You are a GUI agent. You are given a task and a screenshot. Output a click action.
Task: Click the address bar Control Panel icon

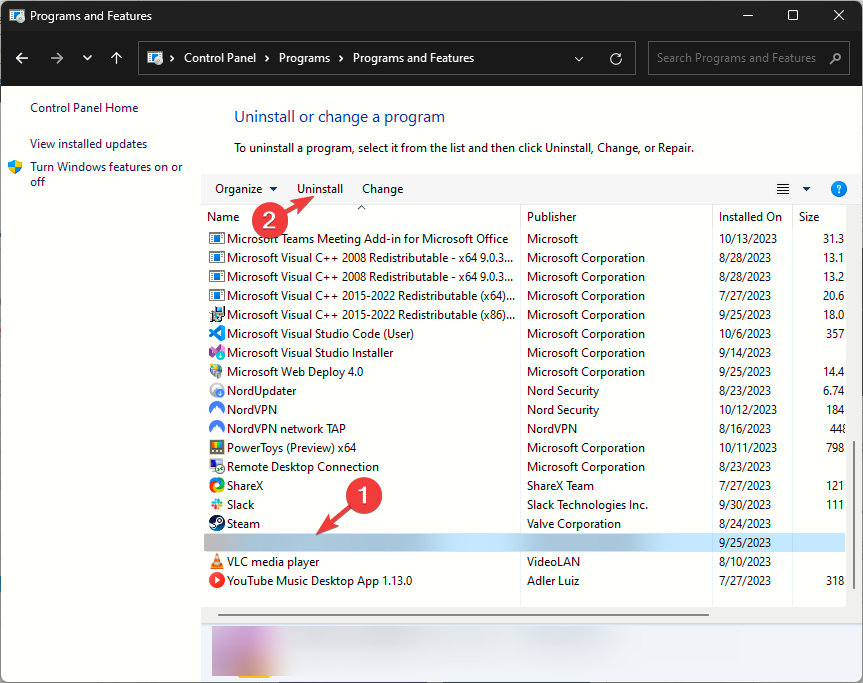click(155, 58)
